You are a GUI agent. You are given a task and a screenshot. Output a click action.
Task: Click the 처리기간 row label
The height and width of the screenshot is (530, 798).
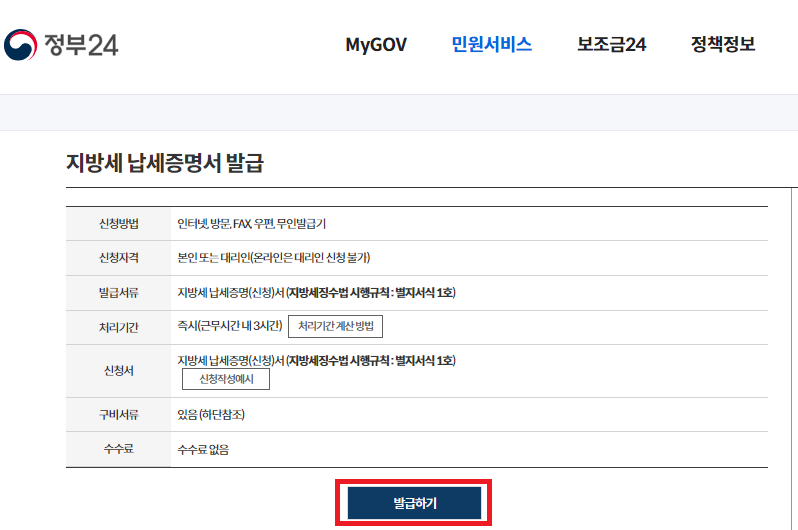click(x=119, y=327)
